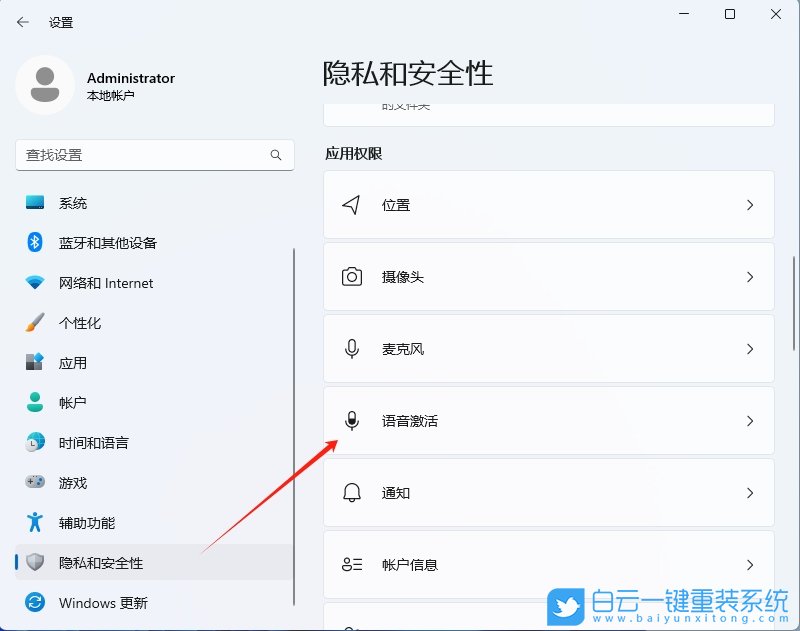Image resolution: width=800 pixels, height=631 pixels.
Task: Open 蓝牙和其他设备 via its Bluetooth icon
Action: coord(36,243)
